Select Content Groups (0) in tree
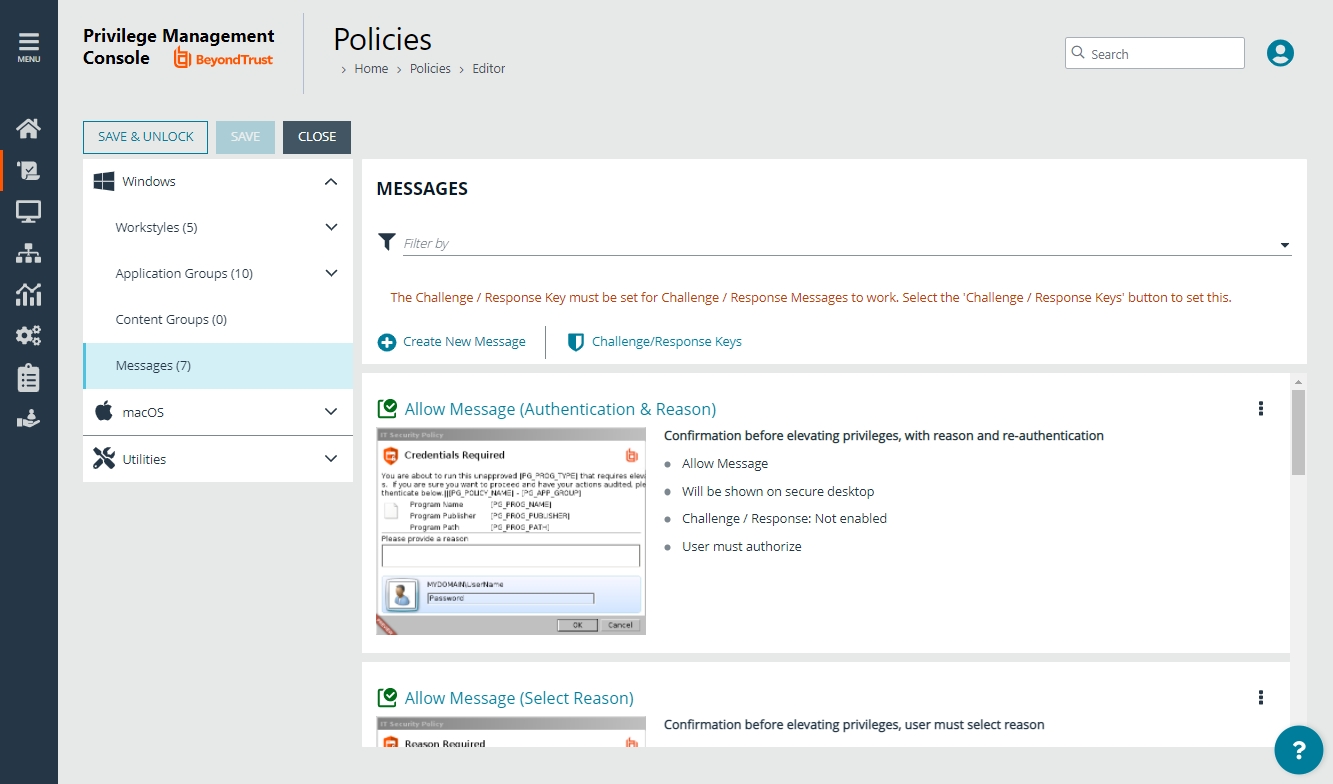 [x=171, y=319]
